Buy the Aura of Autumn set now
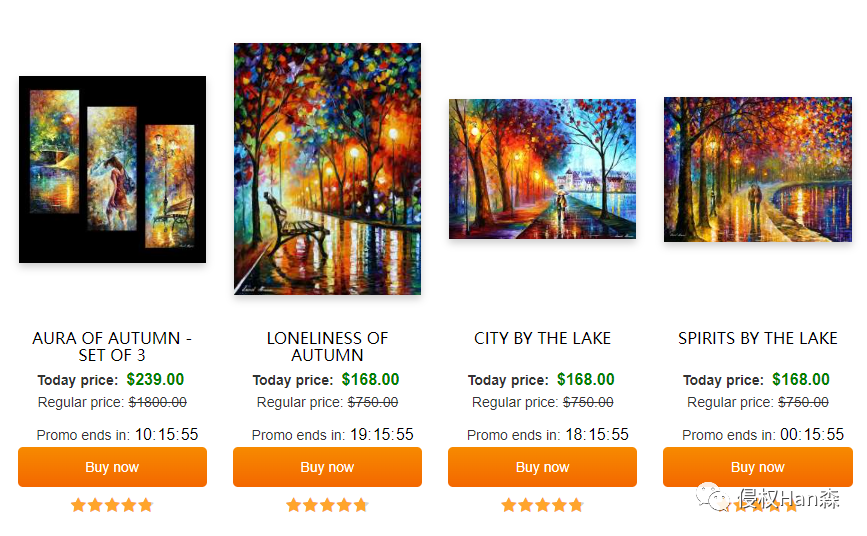The image size is (867, 536). coord(112,467)
